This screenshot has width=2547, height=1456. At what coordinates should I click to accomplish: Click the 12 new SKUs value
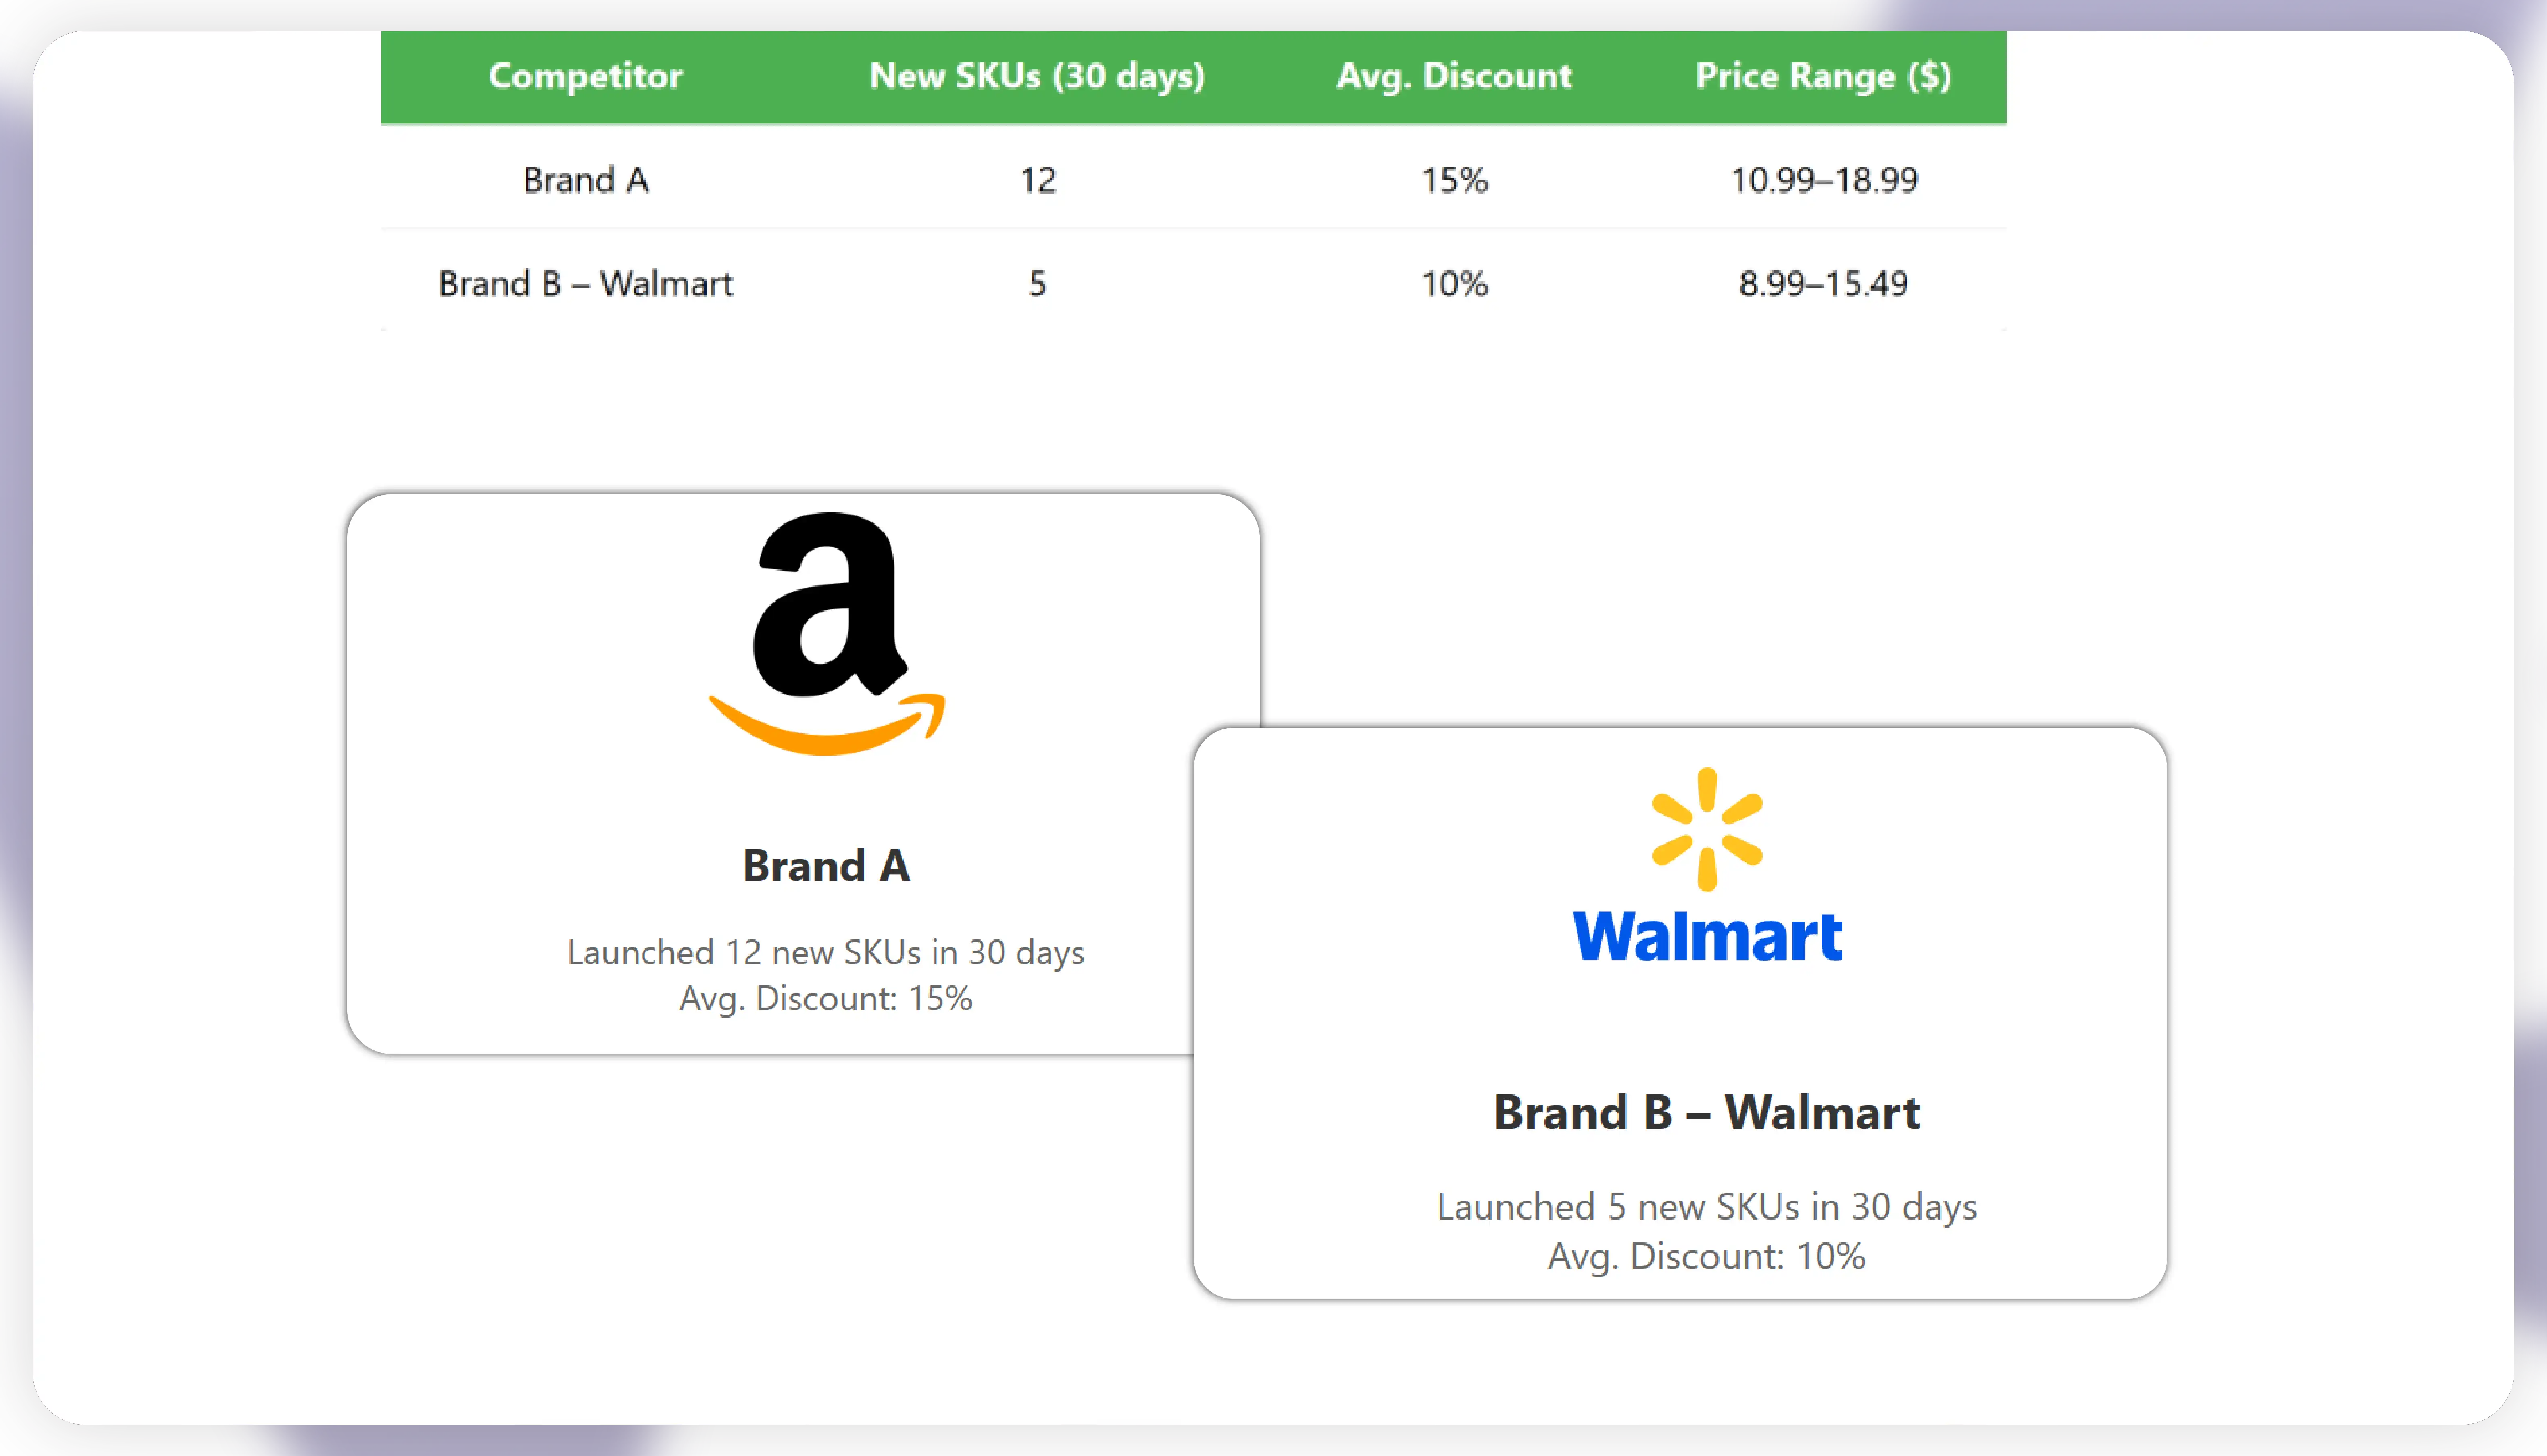[1037, 180]
